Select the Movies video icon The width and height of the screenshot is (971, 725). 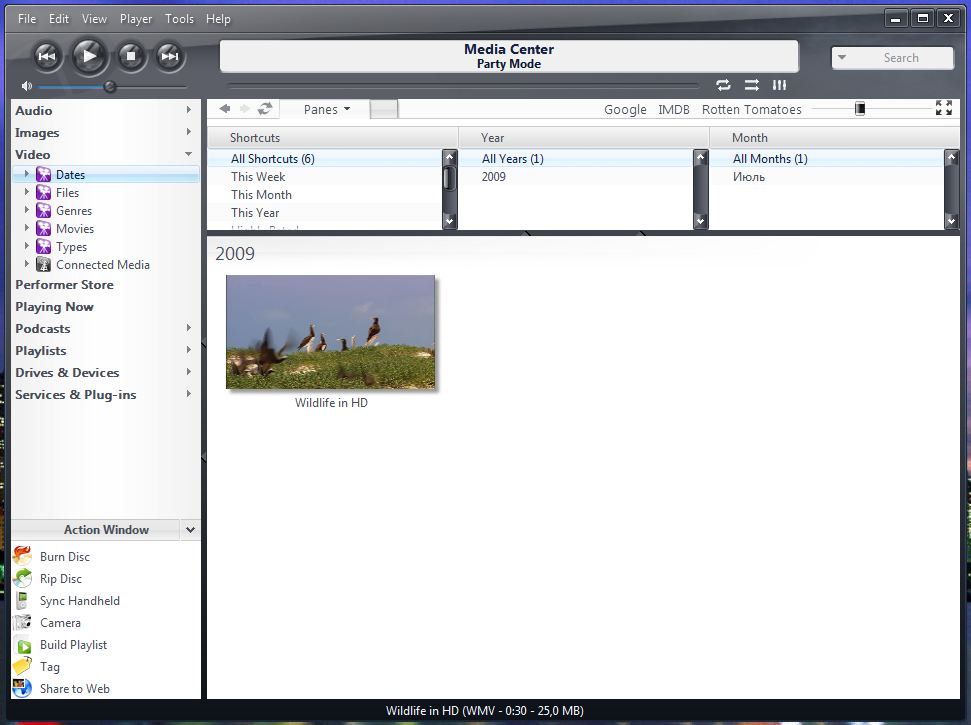tap(43, 228)
